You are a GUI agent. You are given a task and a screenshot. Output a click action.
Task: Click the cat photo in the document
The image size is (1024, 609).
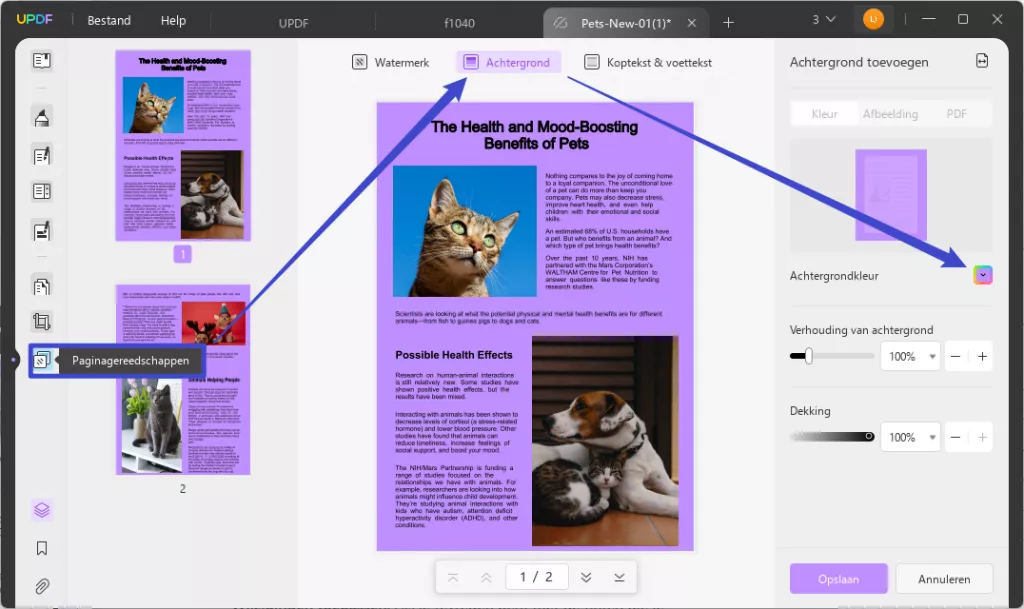464,231
